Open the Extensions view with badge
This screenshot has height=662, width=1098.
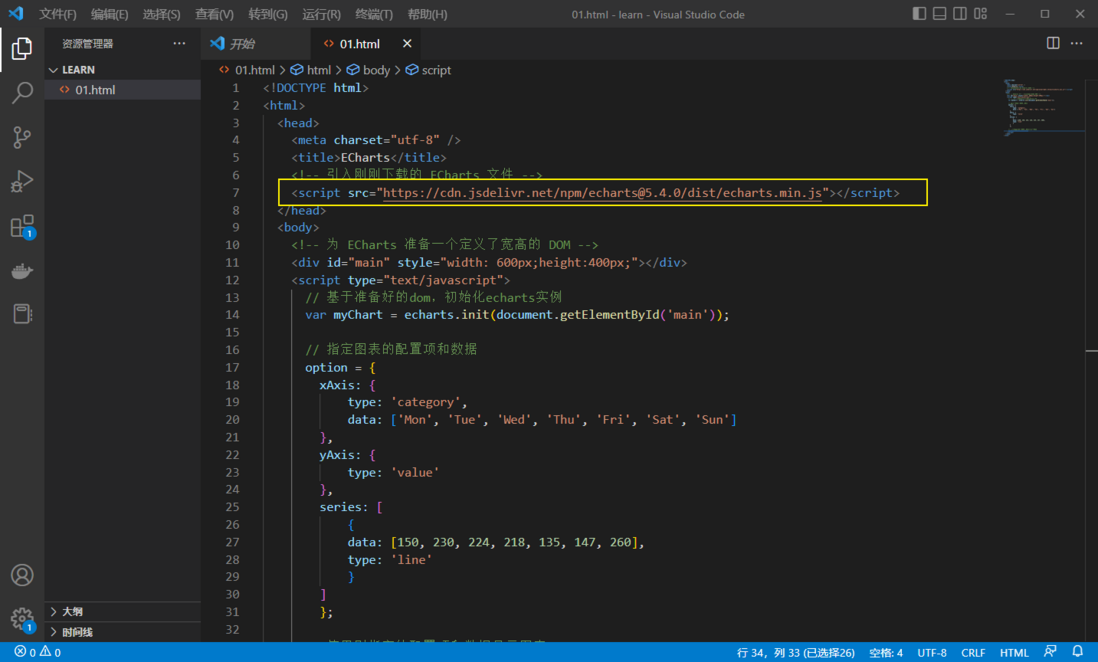coord(22,226)
